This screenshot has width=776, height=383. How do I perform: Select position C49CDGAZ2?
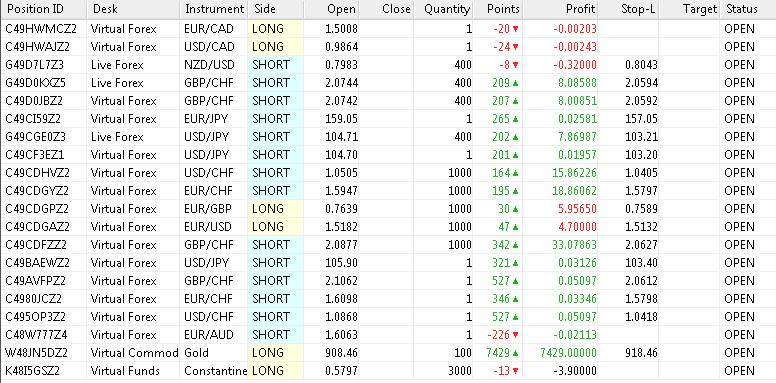(38, 227)
